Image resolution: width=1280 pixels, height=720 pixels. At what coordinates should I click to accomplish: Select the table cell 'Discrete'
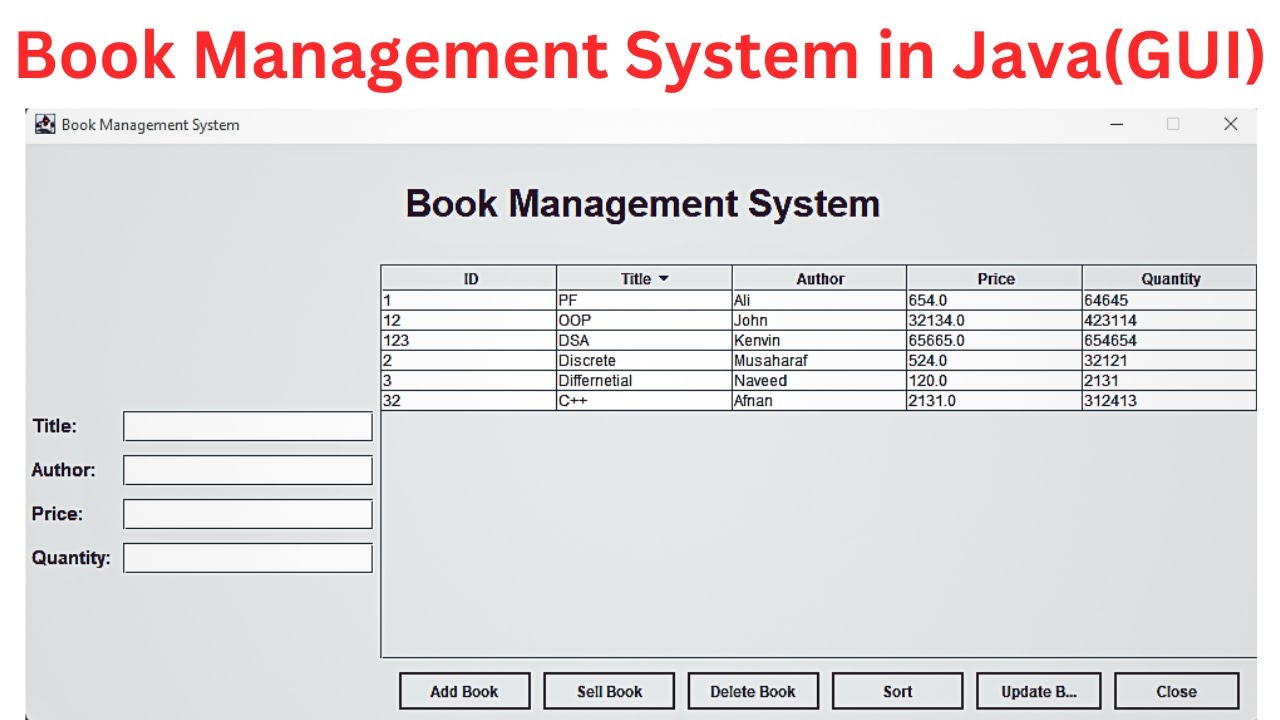pyautogui.click(x=644, y=360)
